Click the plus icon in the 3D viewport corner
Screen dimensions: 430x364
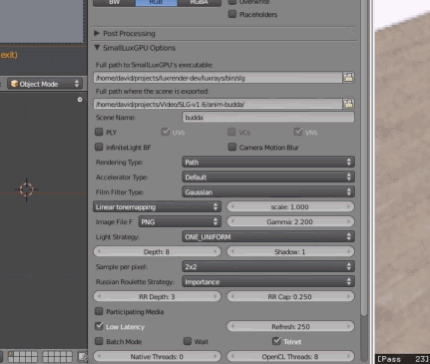coord(80,99)
